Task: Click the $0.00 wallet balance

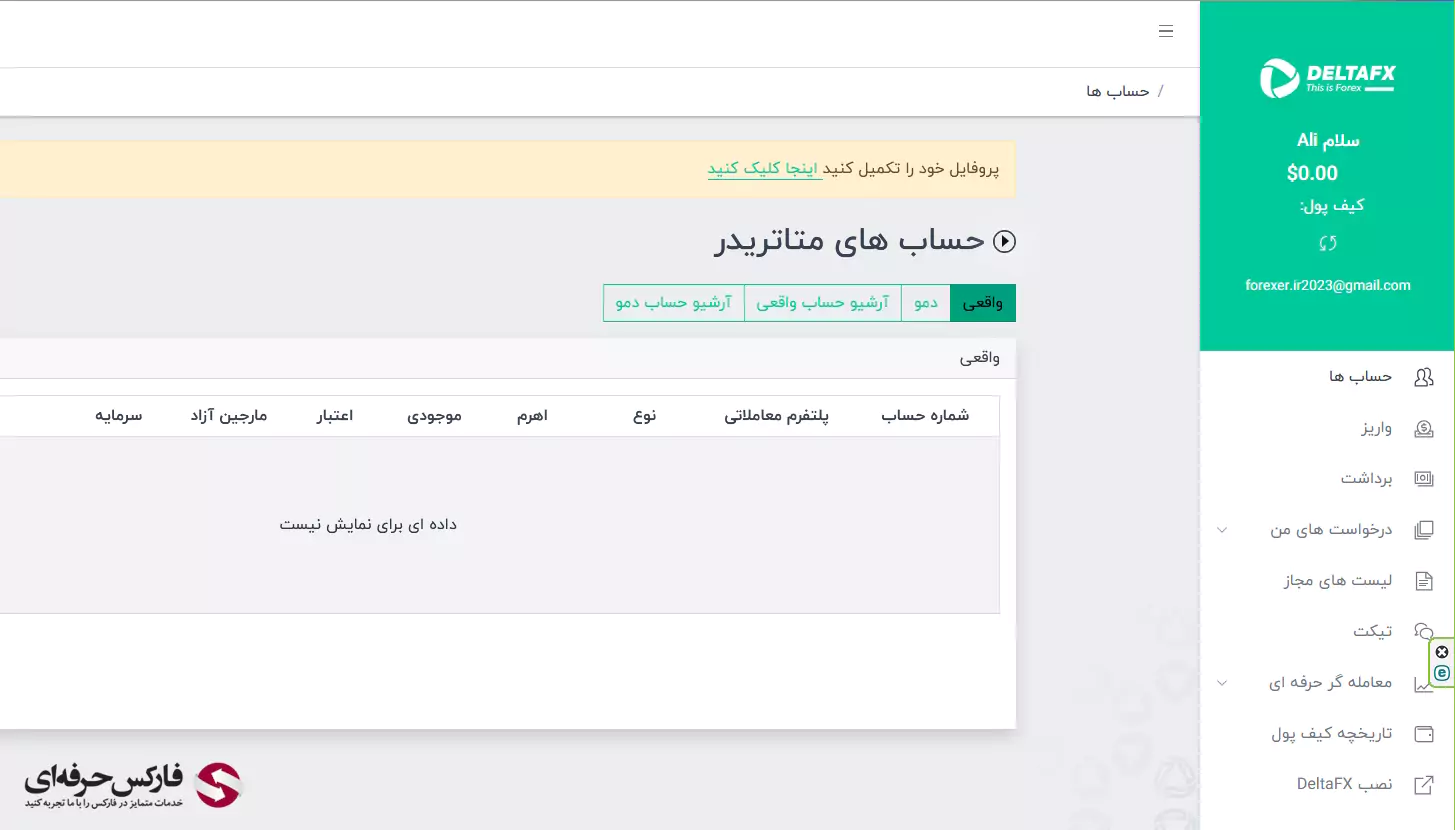Action: 1312,173
